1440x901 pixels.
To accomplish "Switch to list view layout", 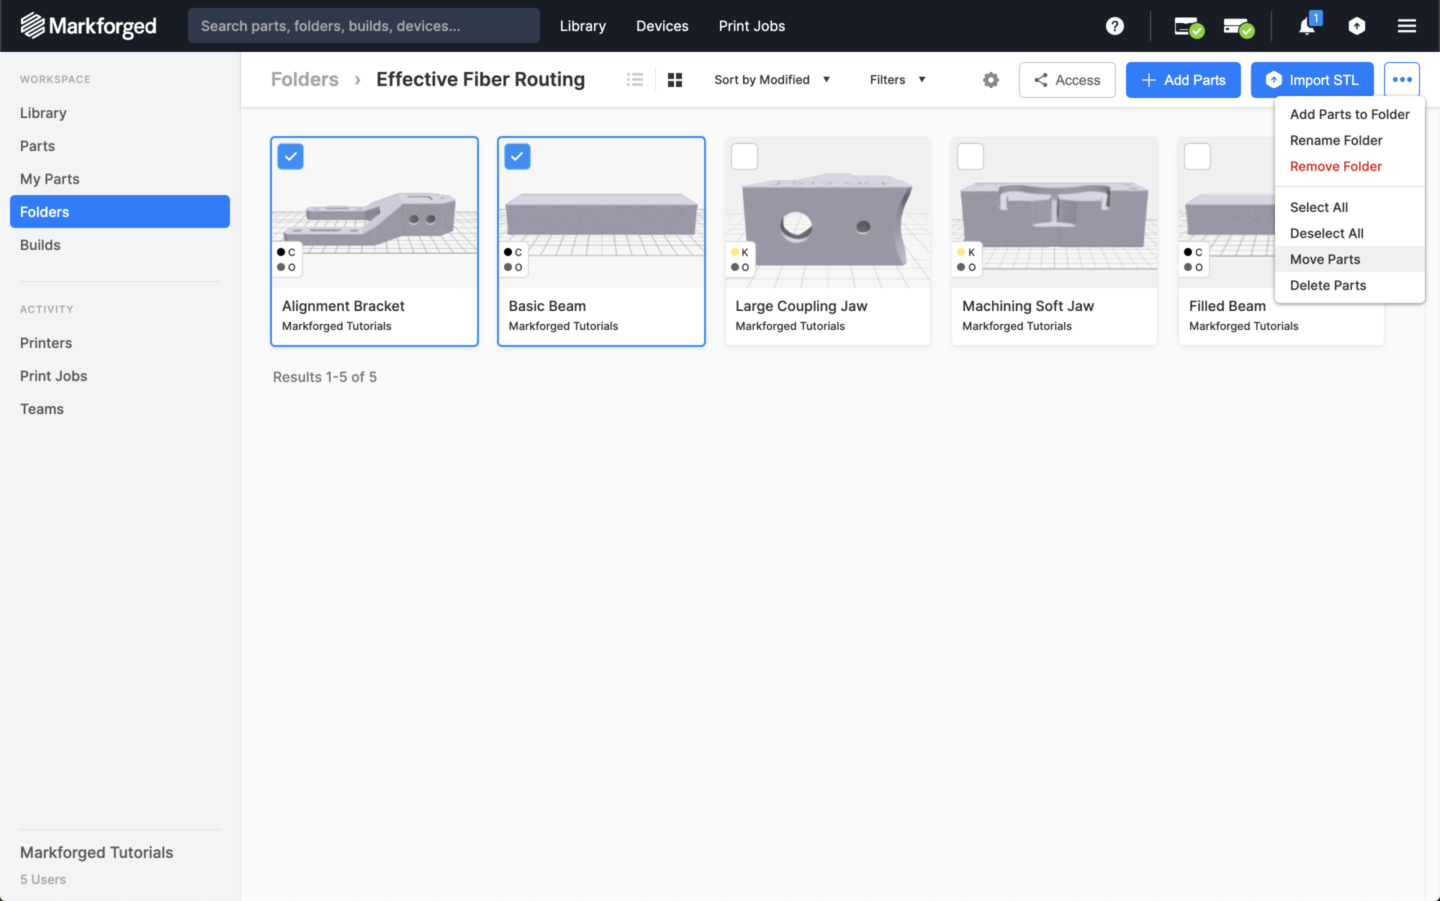I will pyautogui.click(x=635, y=80).
